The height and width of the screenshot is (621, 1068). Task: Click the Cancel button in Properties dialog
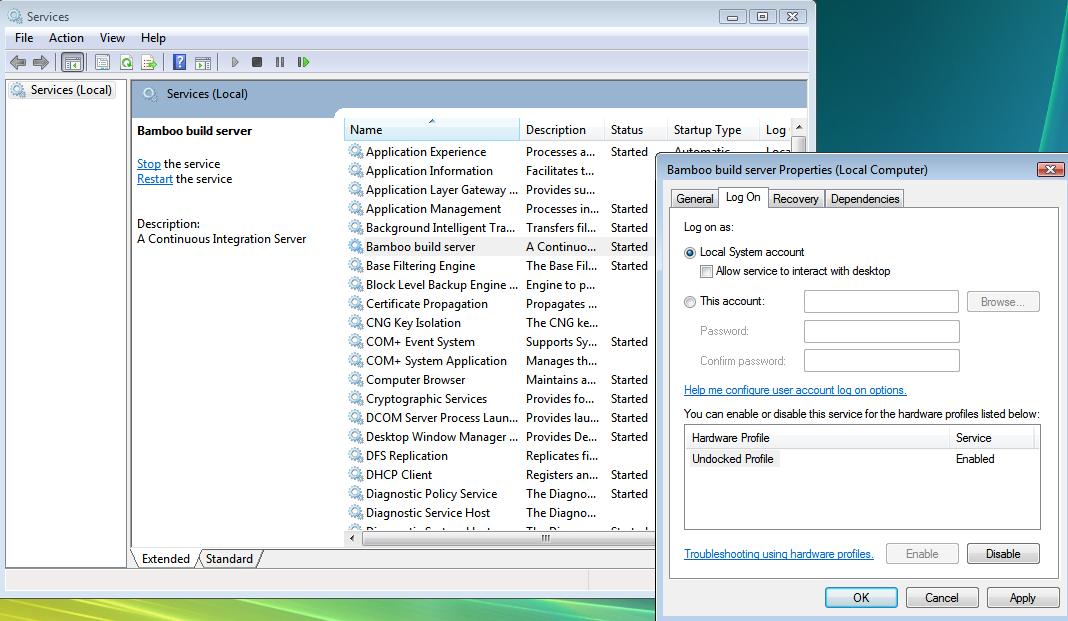click(942, 598)
